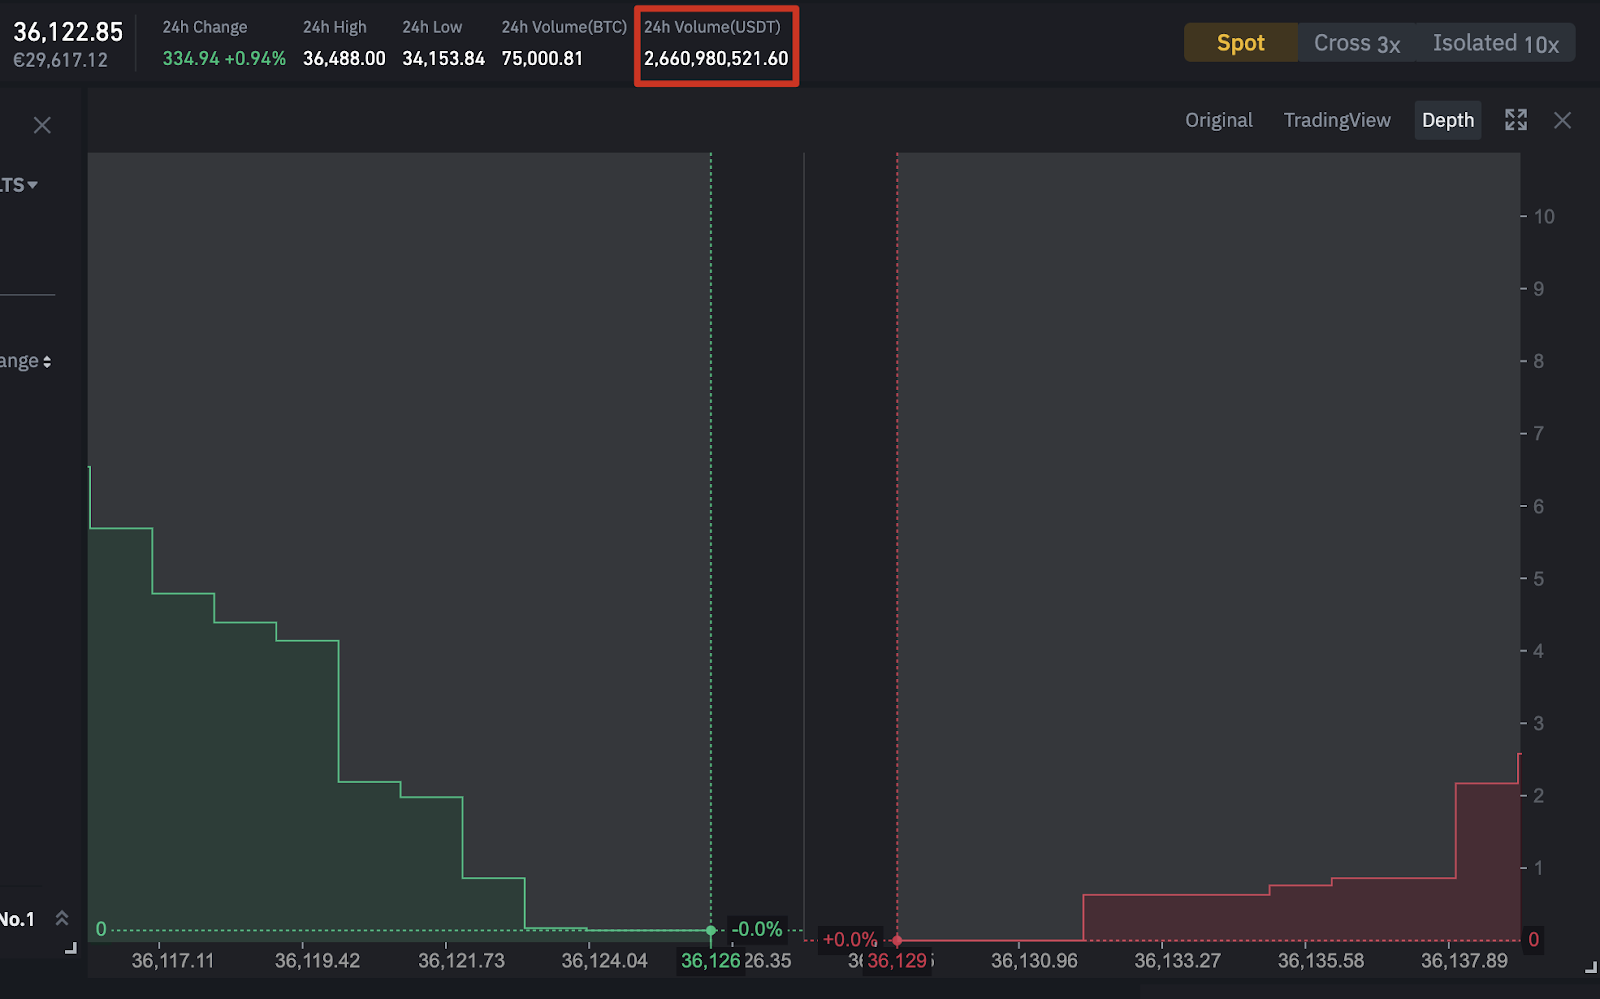This screenshot has width=1600, height=999.
Task: Click the green buy-depth marker dot
Action: coord(710,929)
